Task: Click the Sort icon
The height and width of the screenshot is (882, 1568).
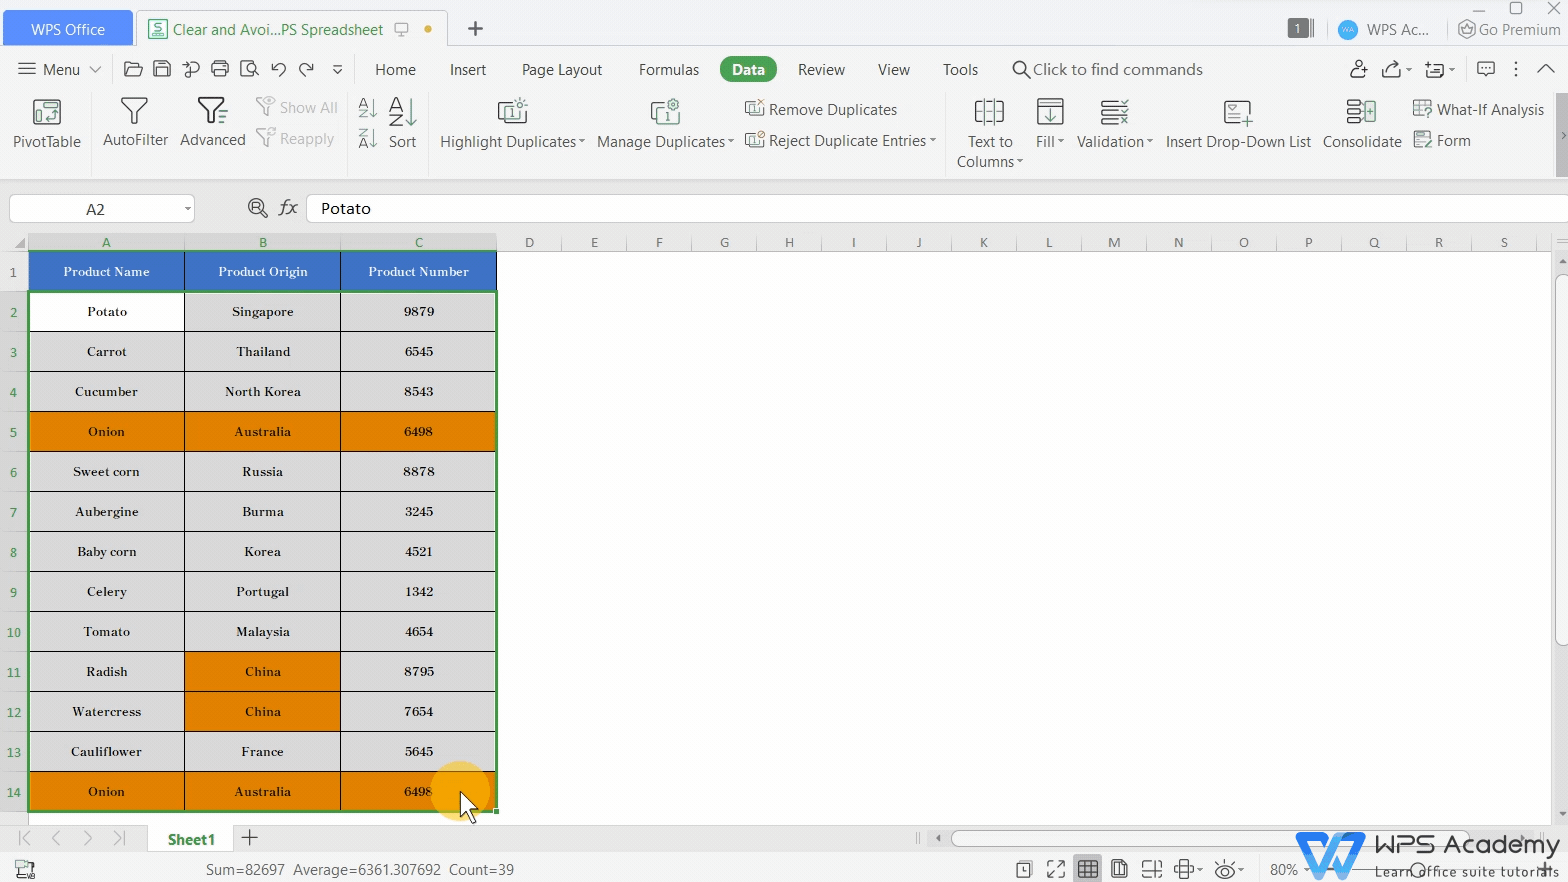Action: (x=402, y=112)
